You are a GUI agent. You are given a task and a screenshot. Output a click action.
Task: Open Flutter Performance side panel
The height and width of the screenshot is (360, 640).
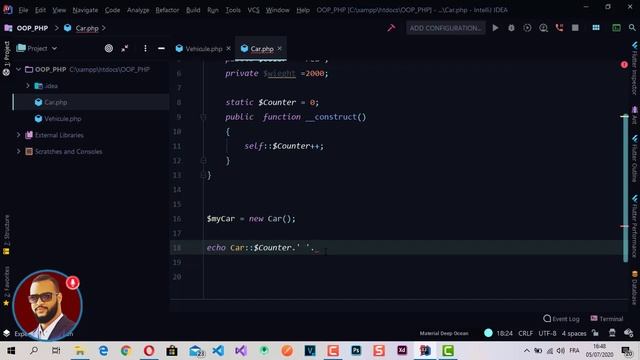pyautogui.click(x=635, y=226)
